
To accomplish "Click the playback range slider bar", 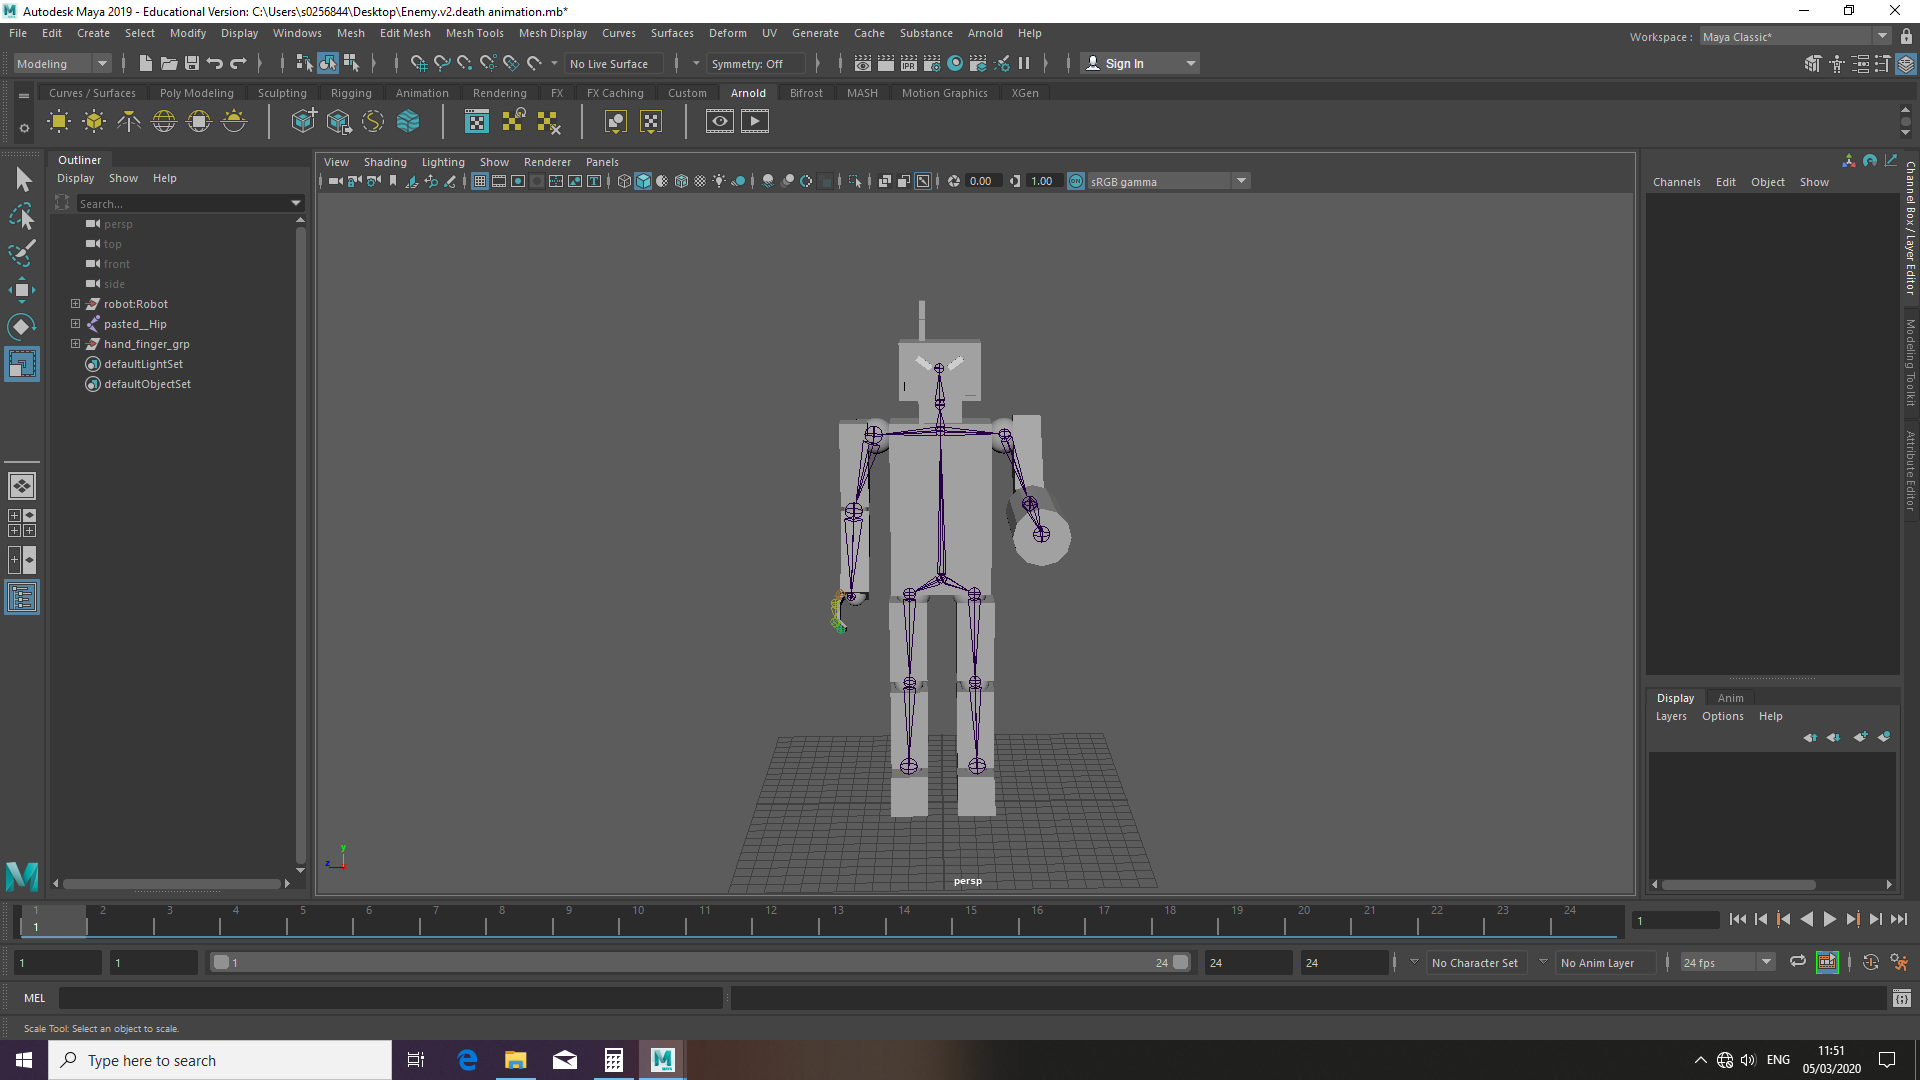I will pos(701,962).
